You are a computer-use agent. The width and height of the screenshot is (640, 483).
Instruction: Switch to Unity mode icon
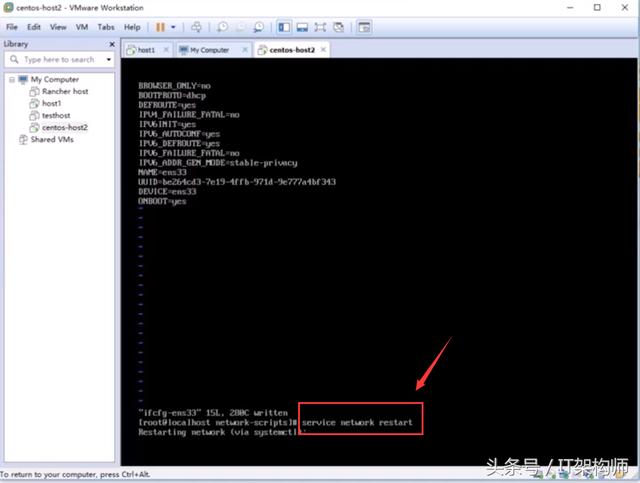pos(338,27)
